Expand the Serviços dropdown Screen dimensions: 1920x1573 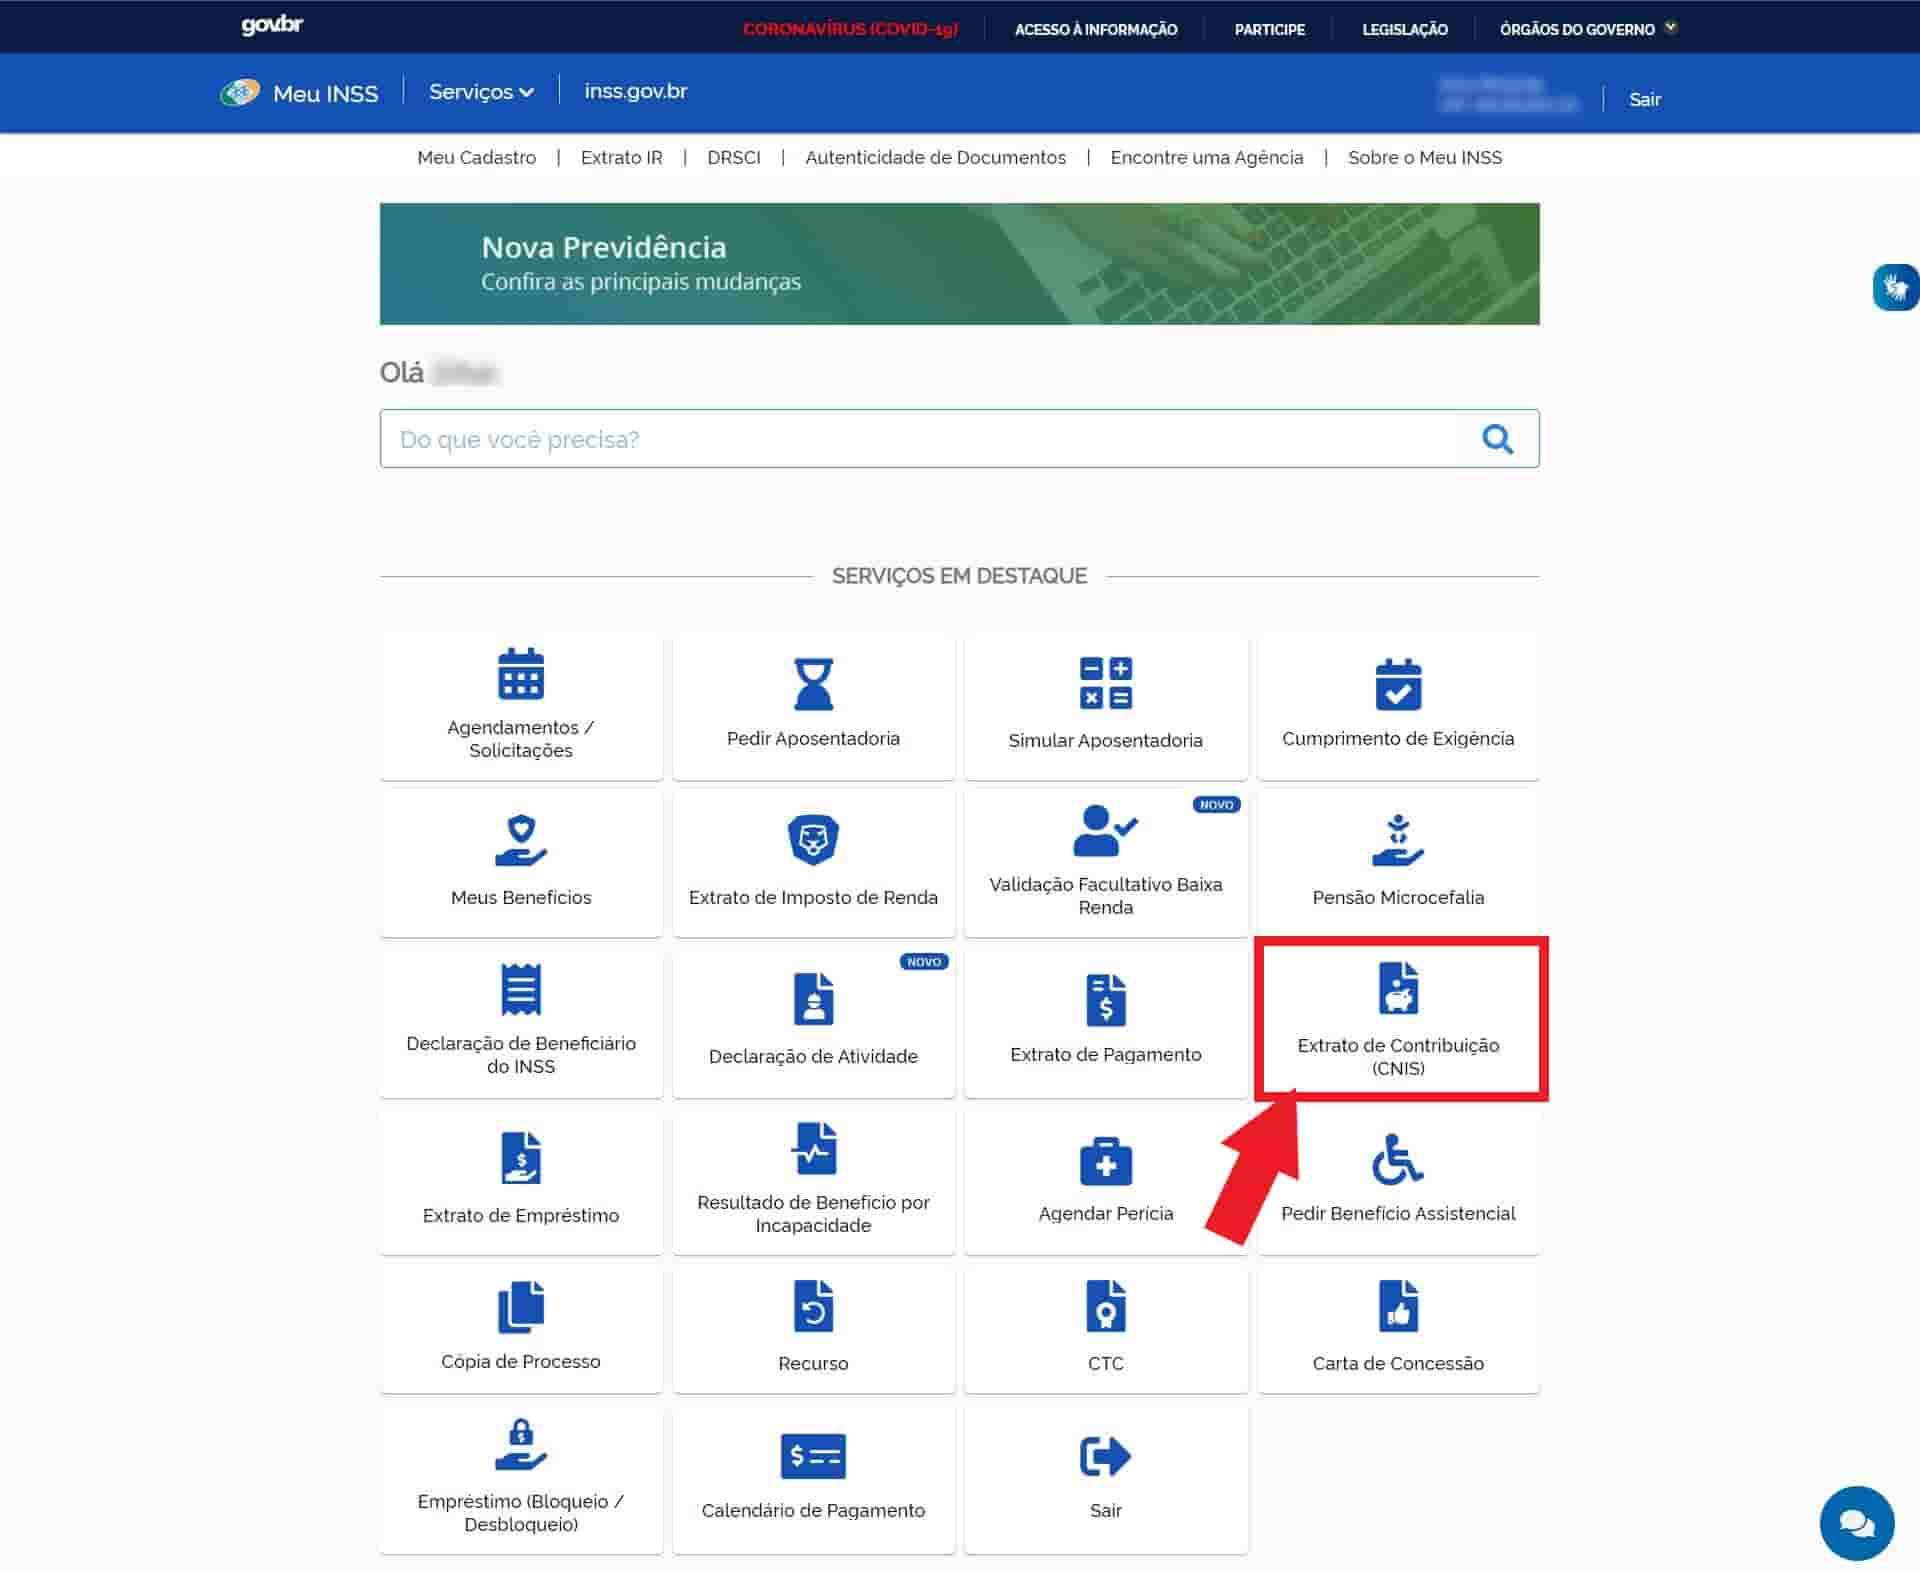coord(481,92)
